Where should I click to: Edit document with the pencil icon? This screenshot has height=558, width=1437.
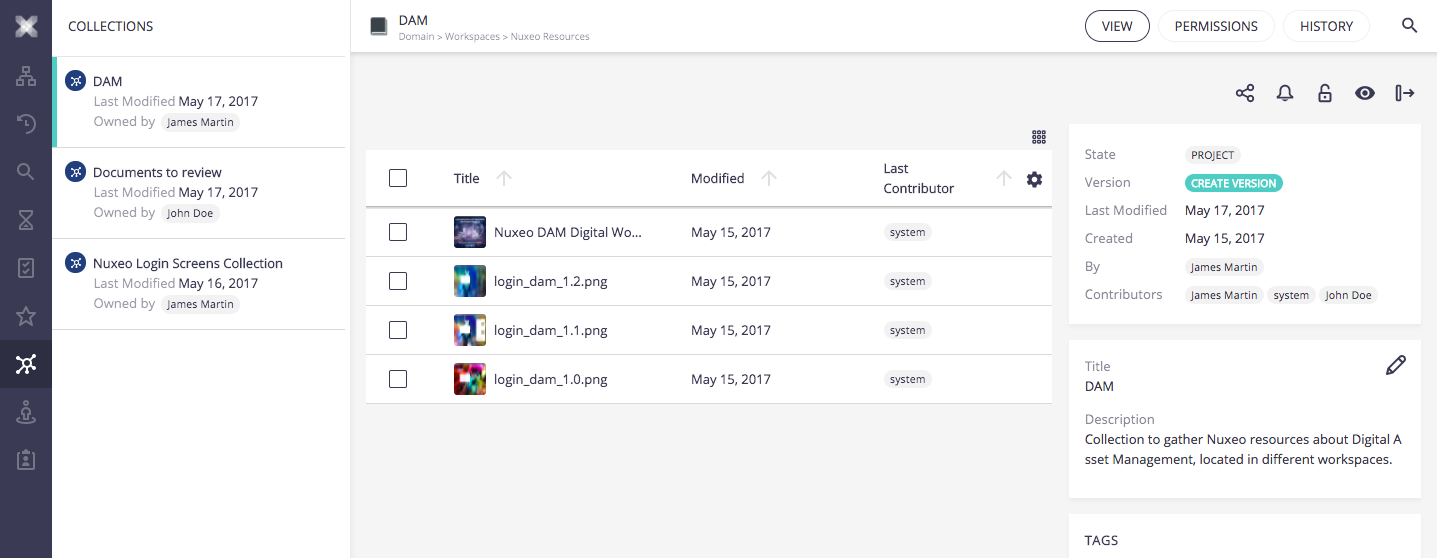coord(1396,365)
